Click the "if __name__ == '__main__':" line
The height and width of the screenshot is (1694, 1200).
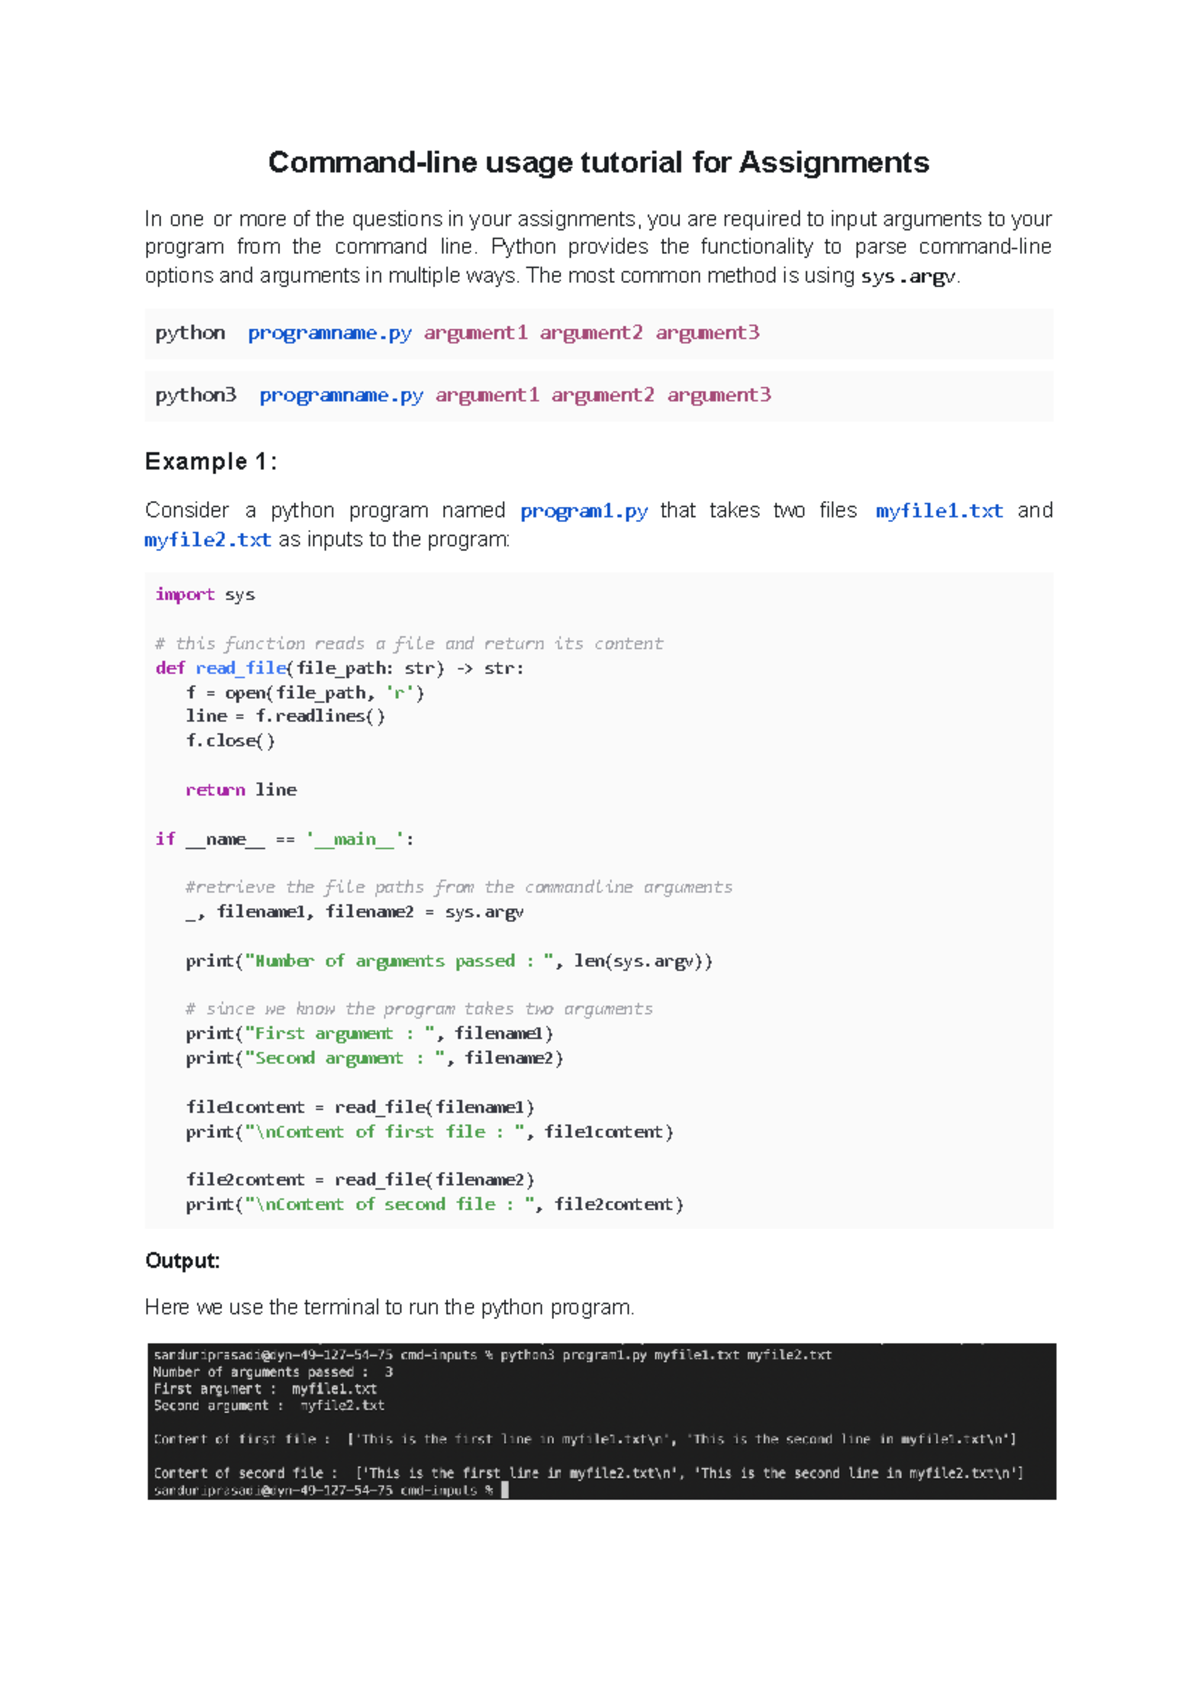coord(284,839)
